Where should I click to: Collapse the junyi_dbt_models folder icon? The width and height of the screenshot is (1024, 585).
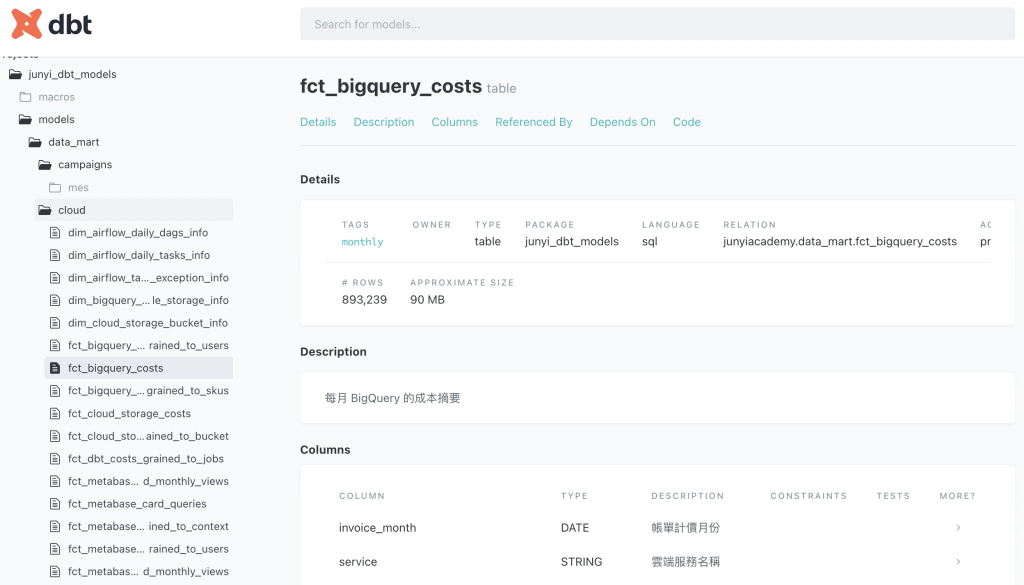click(x=15, y=74)
